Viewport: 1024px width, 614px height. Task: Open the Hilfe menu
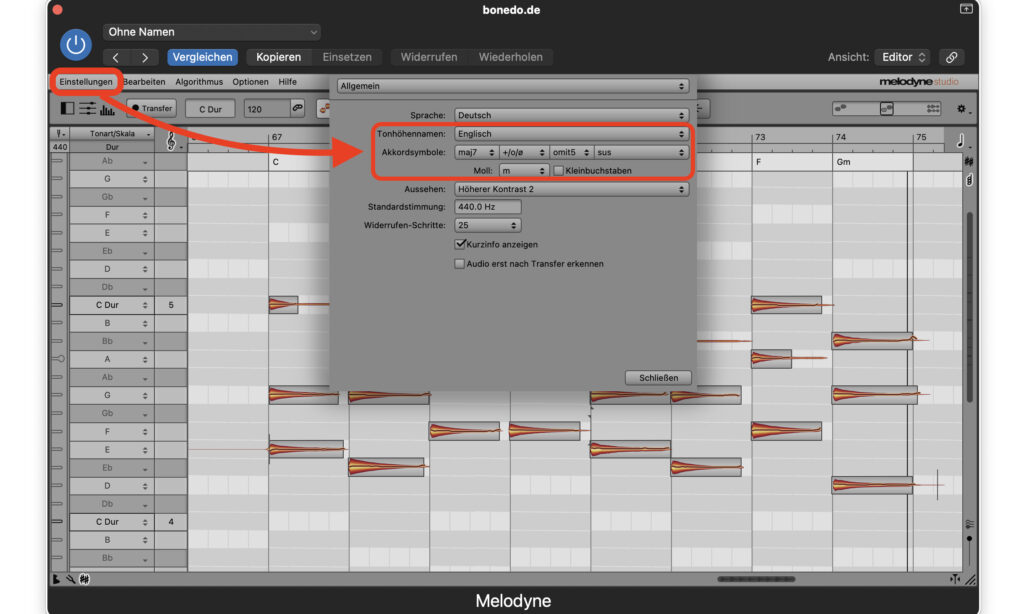tap(287, 82)
